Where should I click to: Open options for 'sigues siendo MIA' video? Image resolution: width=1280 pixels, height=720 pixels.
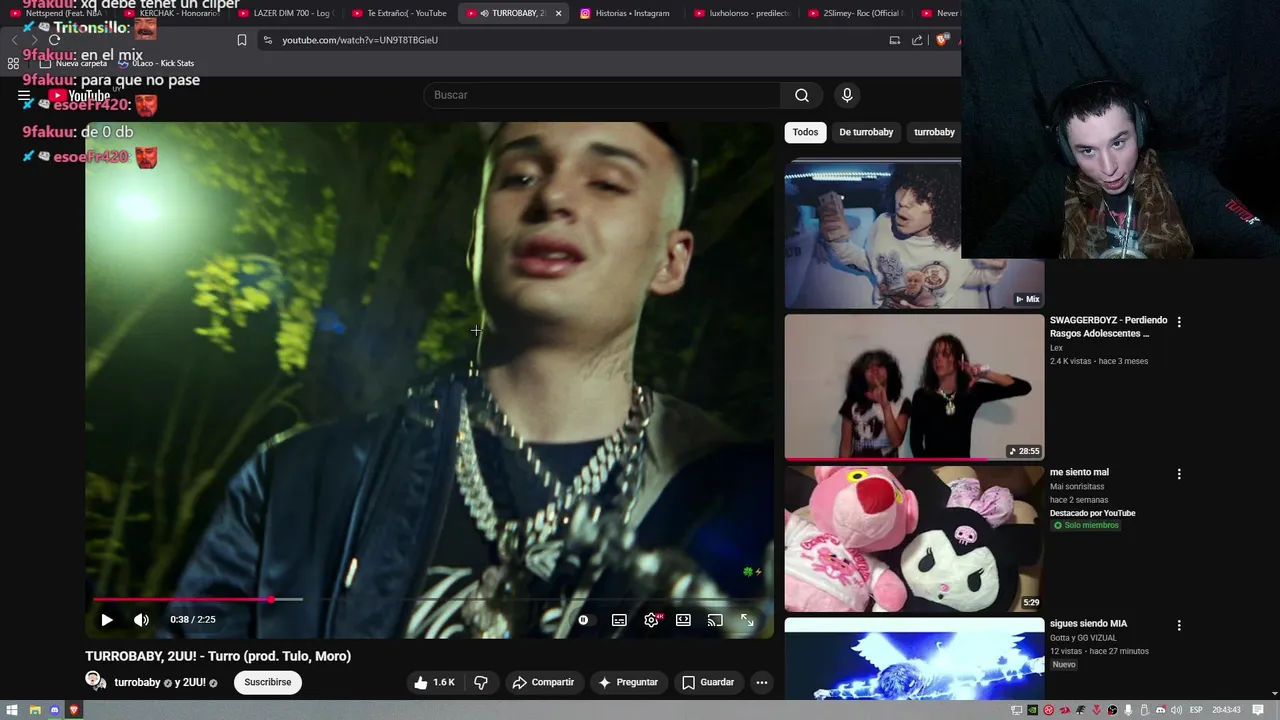coord(1179,625)
